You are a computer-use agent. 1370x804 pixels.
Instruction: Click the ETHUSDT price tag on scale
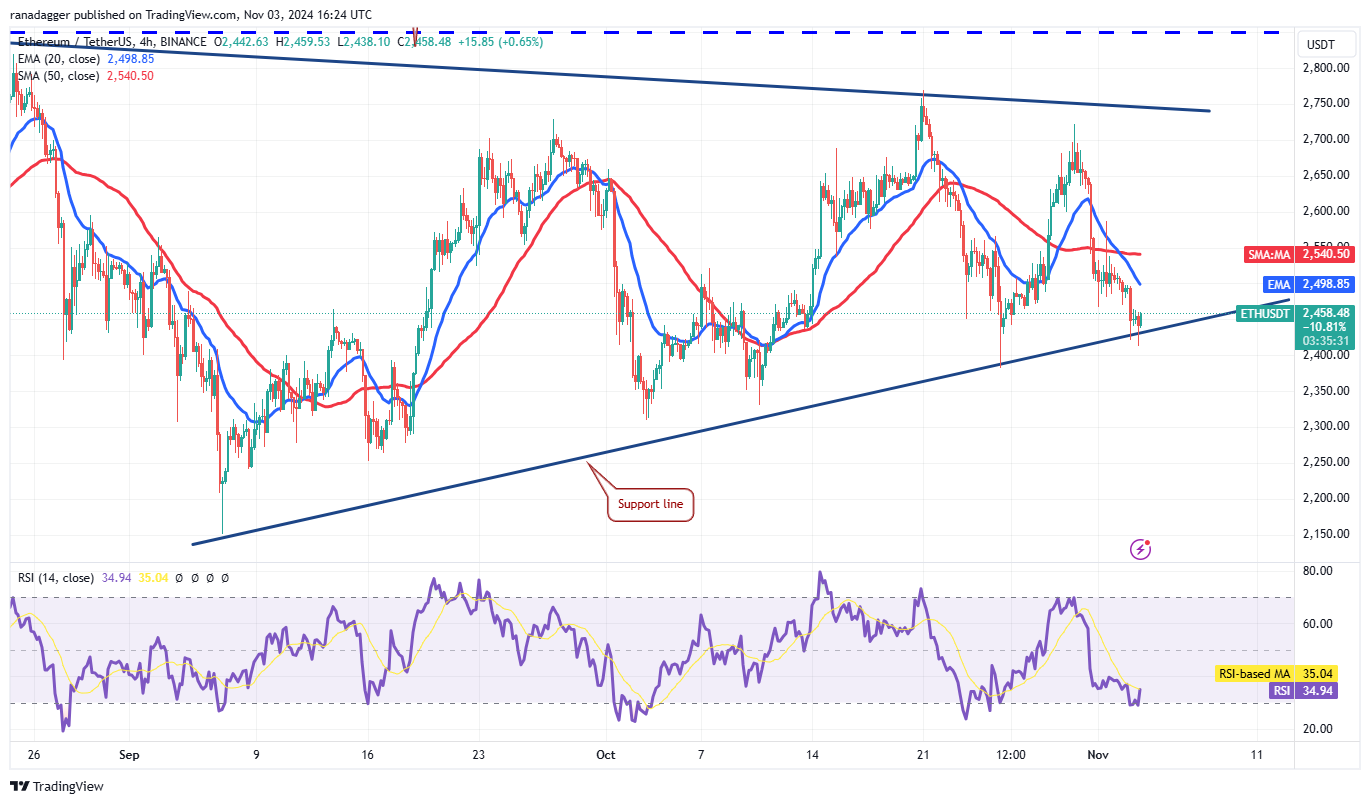tap(1263, 314)
